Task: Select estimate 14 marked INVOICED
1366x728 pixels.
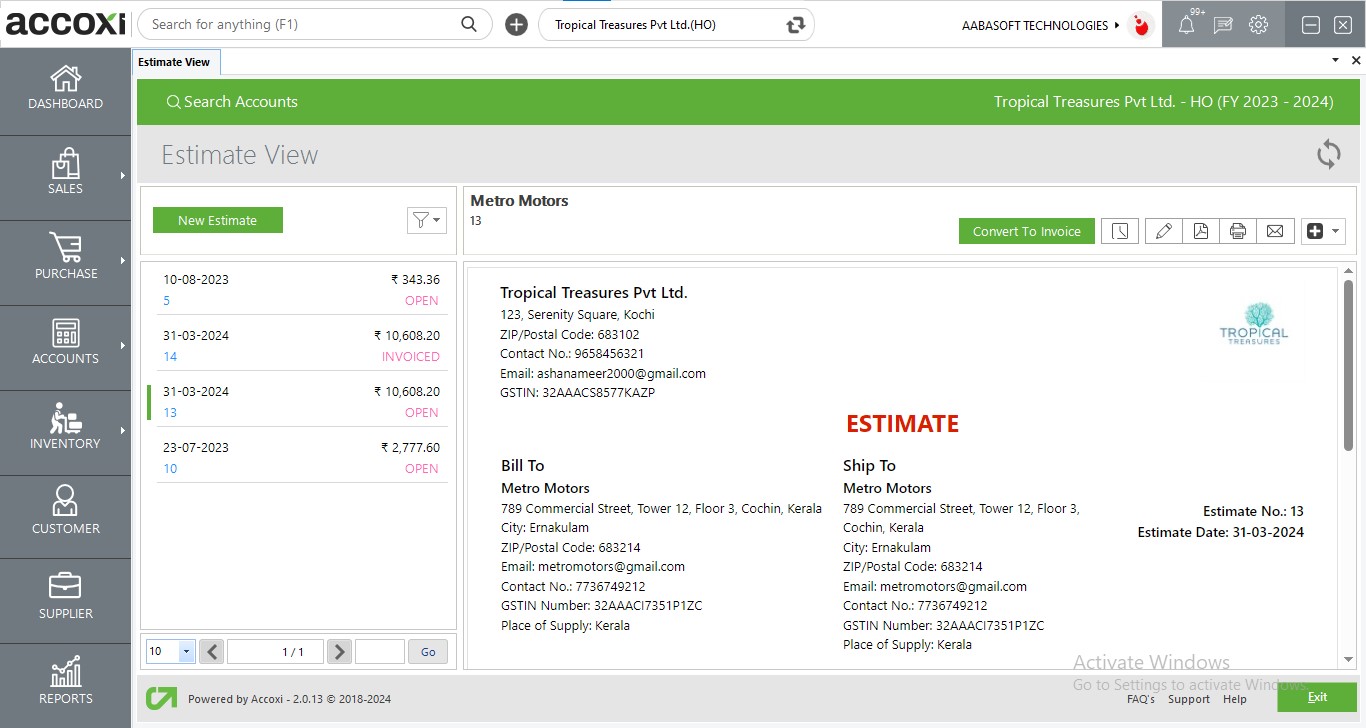Action: [x=300, y=345]
